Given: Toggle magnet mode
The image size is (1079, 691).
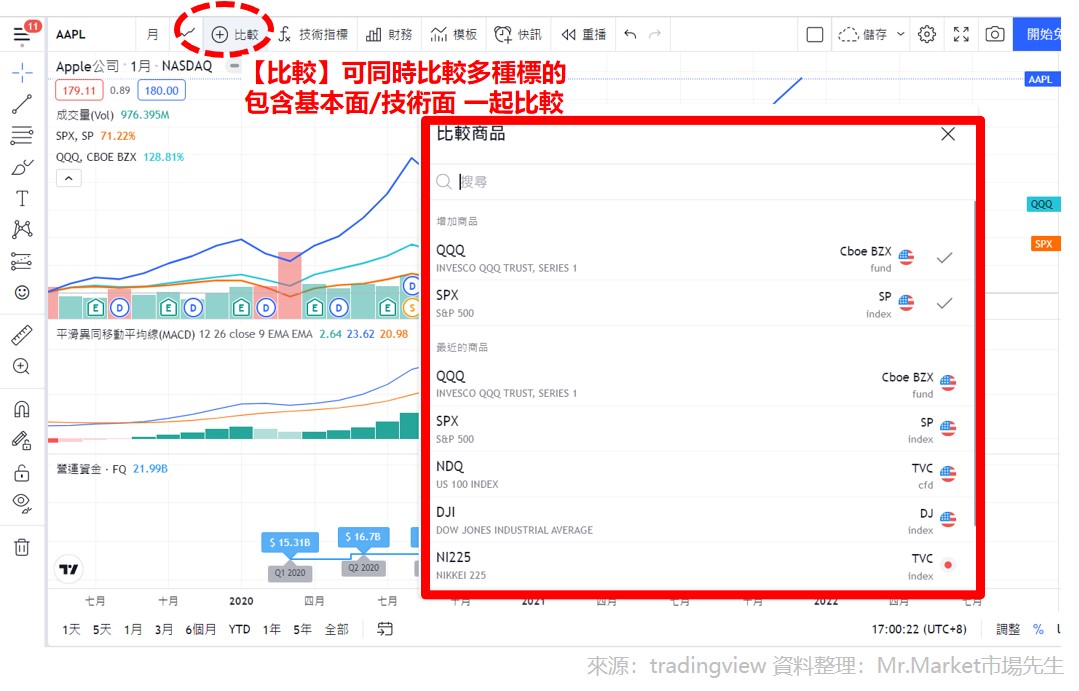Looking at the screenshot, I should coord(22,410).
